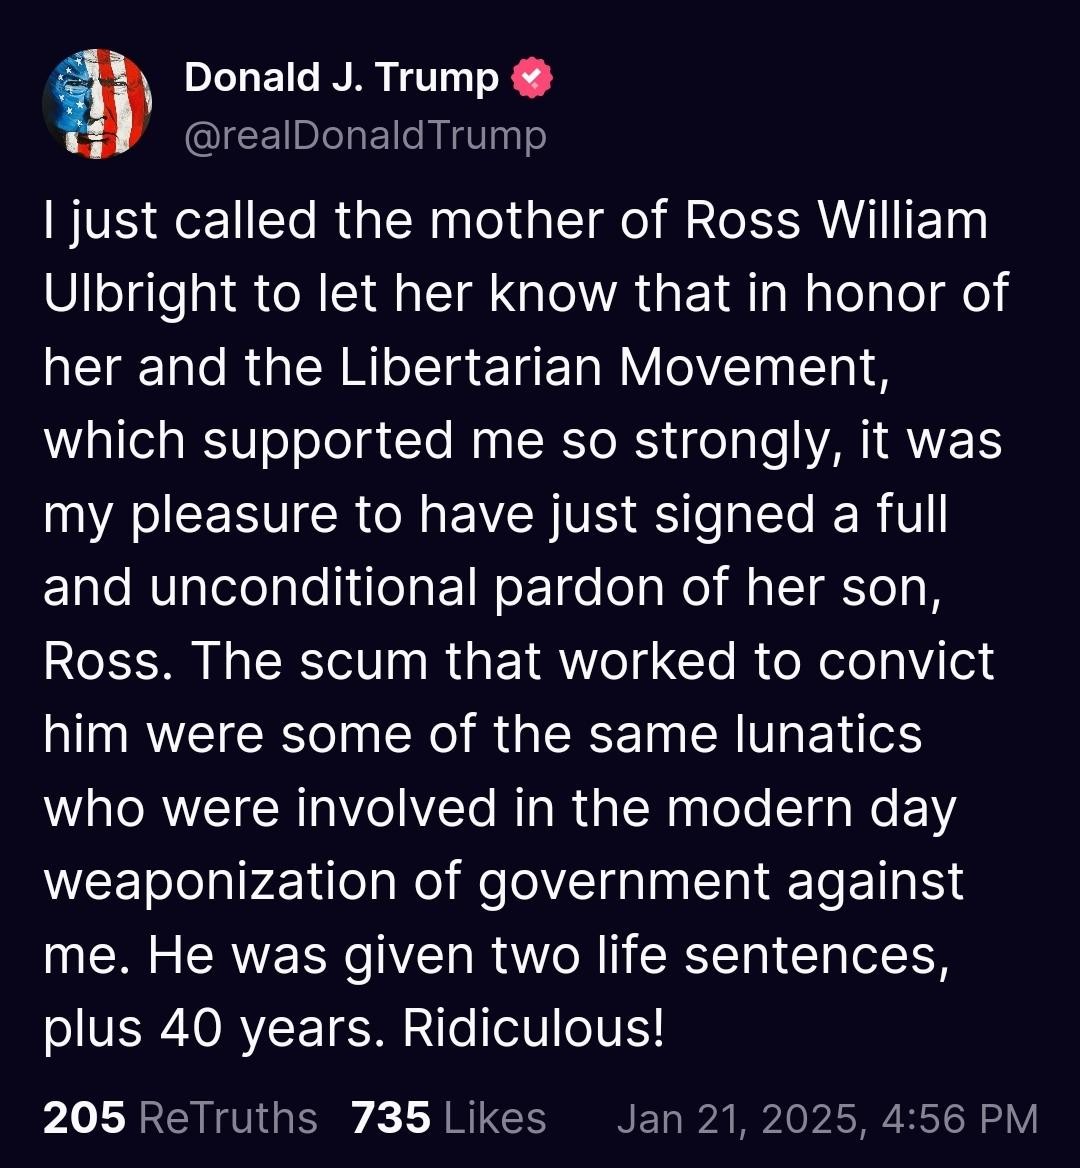
Task: Click the word Ridiculous! ending the post
Action: pos(533,1028)
